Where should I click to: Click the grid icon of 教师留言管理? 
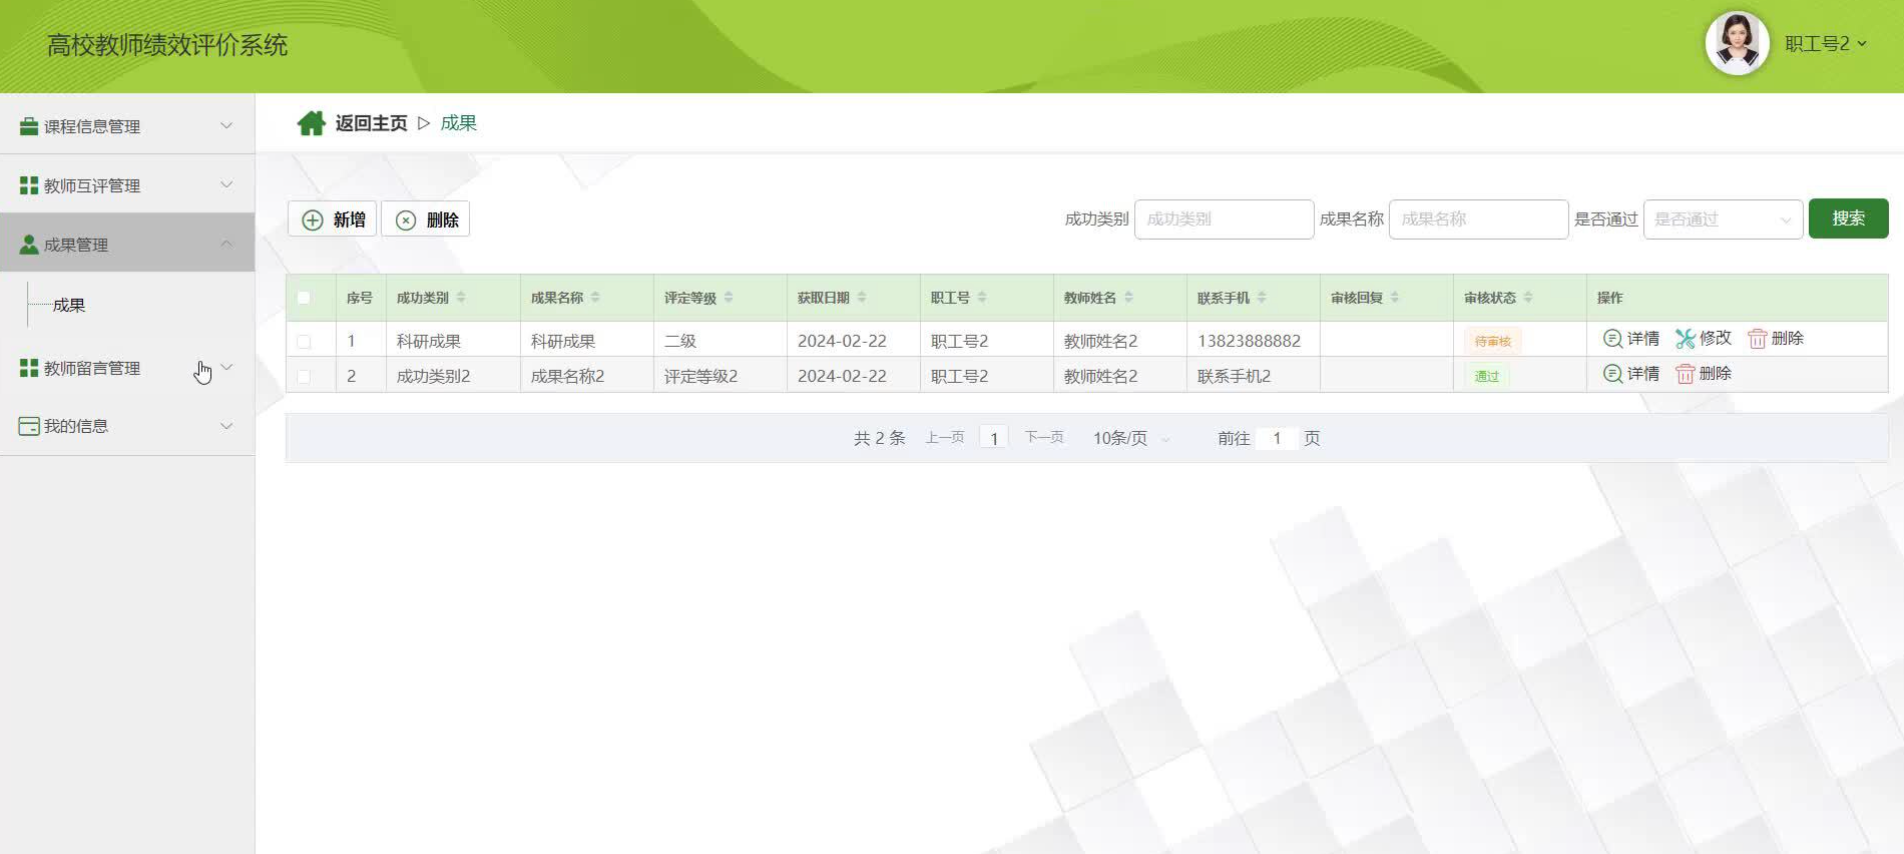coord(29,368)
